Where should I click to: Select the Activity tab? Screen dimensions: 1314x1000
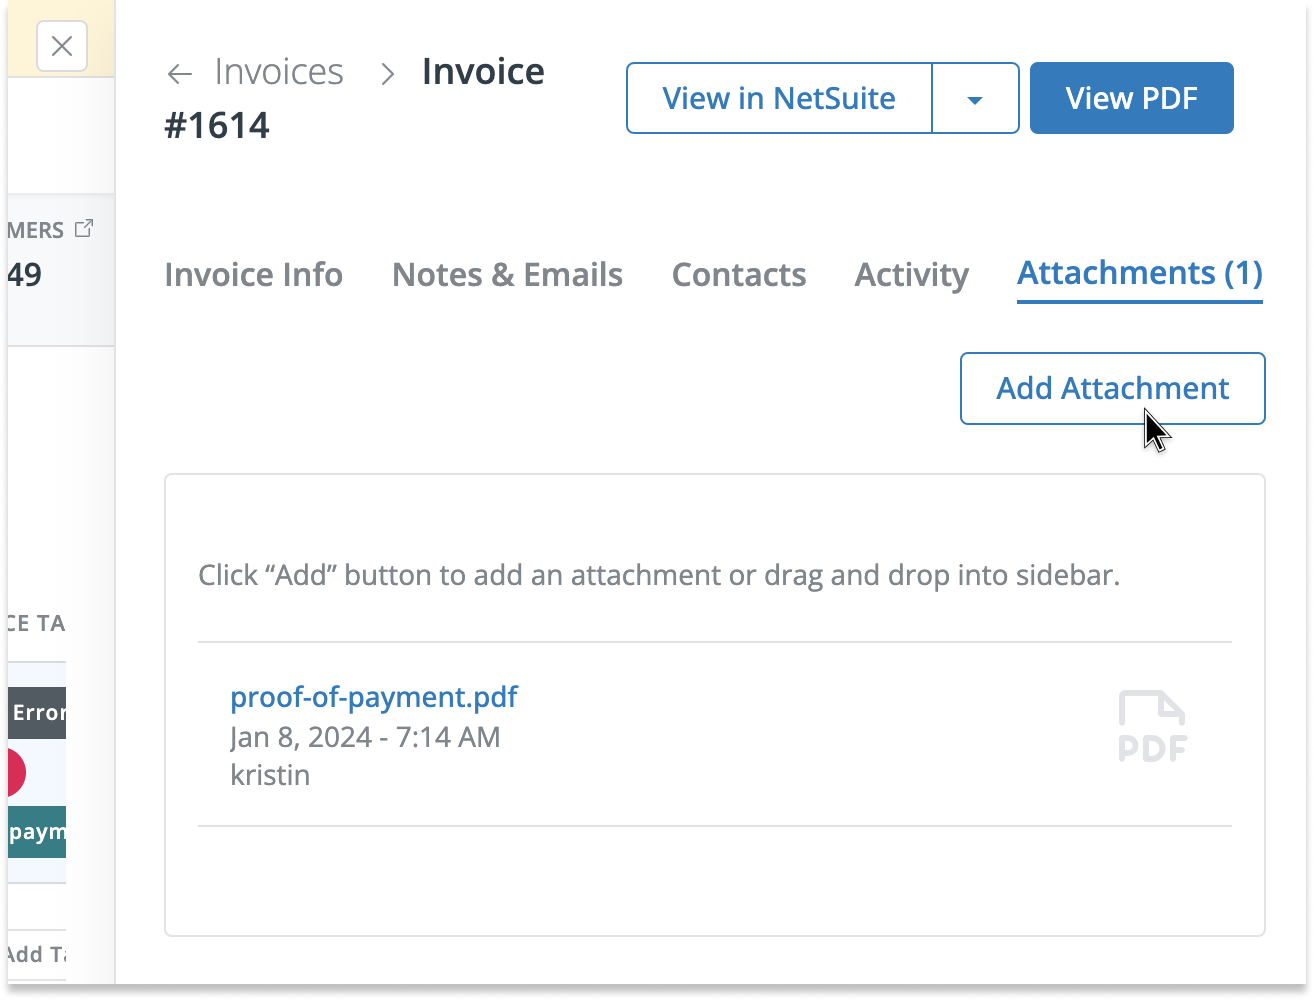tap(911, 275)
